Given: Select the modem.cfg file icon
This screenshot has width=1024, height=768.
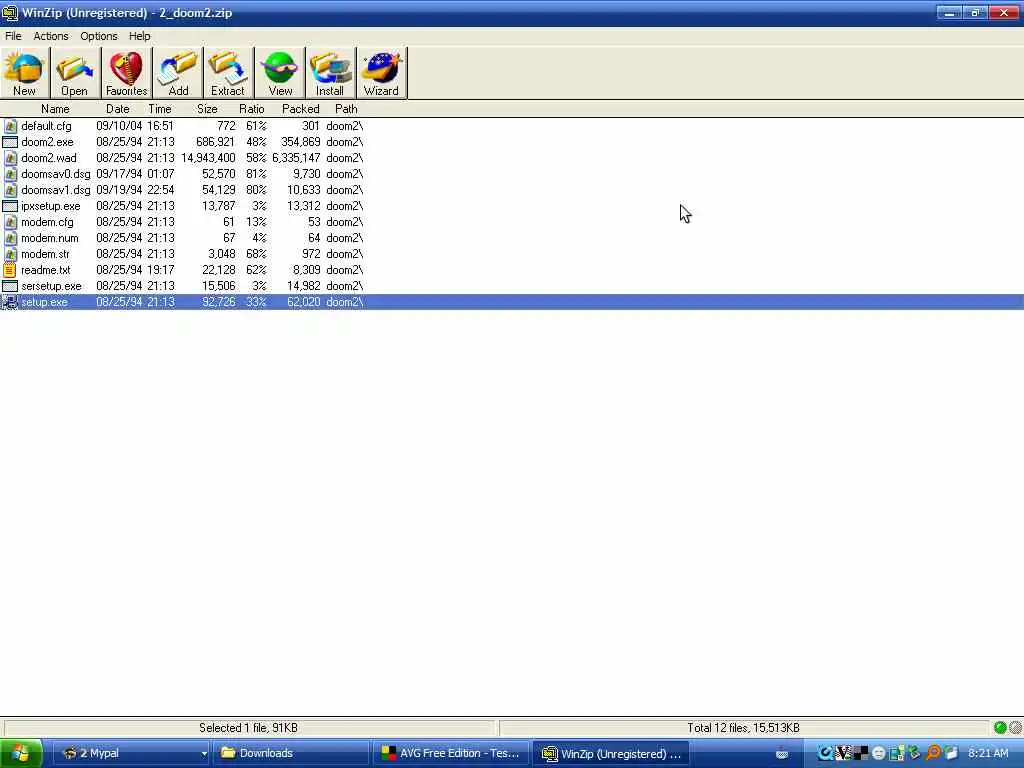Looking at the screenshot, I should pos(10,222).
